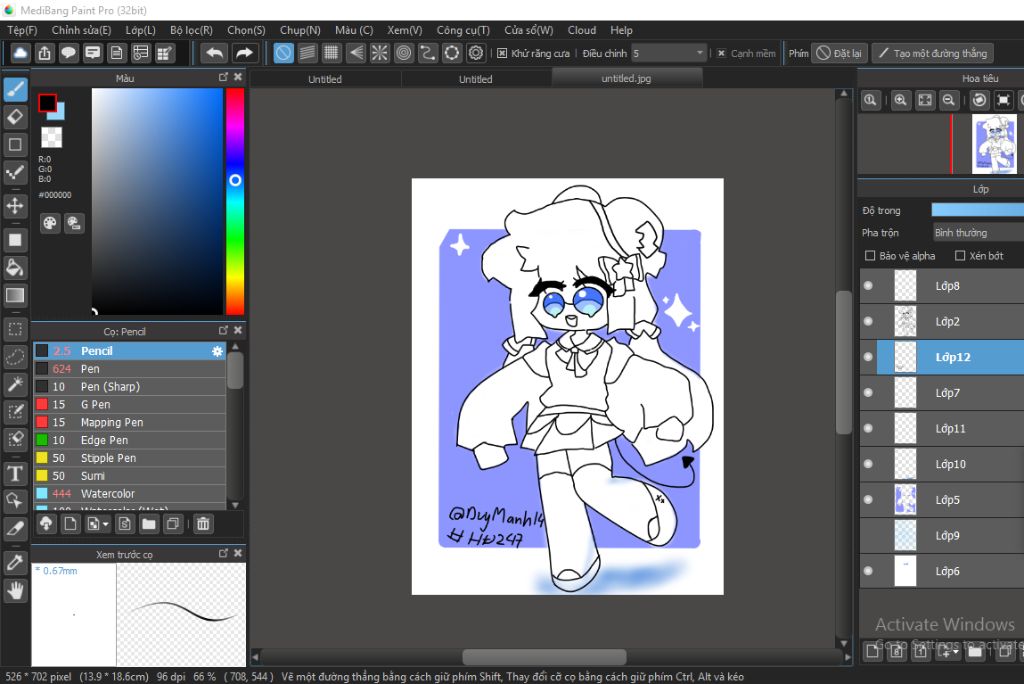Toggle Cạnh mềm checkbox

point(721,54)
